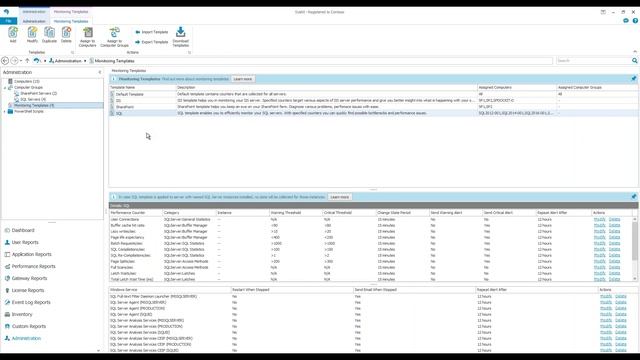Open Gateway Reports in the navigation pane
The image size is (640, 360).
click(26, 278)
